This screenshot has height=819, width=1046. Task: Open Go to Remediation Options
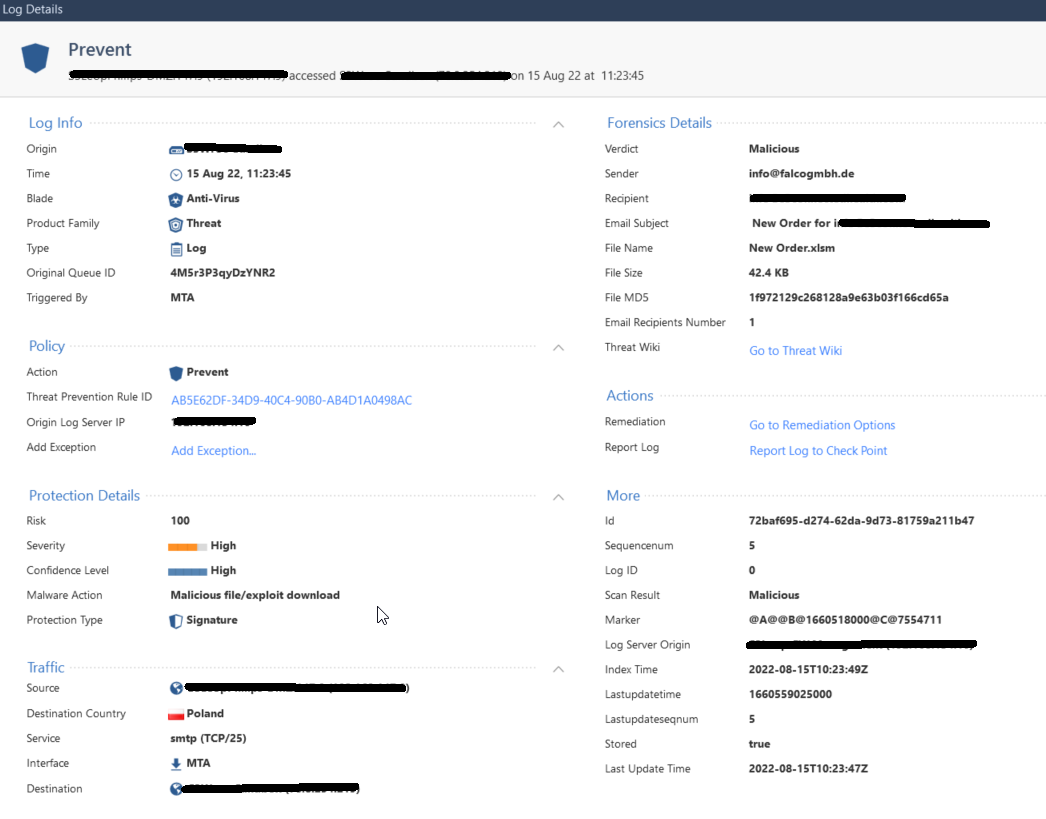coord(822,426)
